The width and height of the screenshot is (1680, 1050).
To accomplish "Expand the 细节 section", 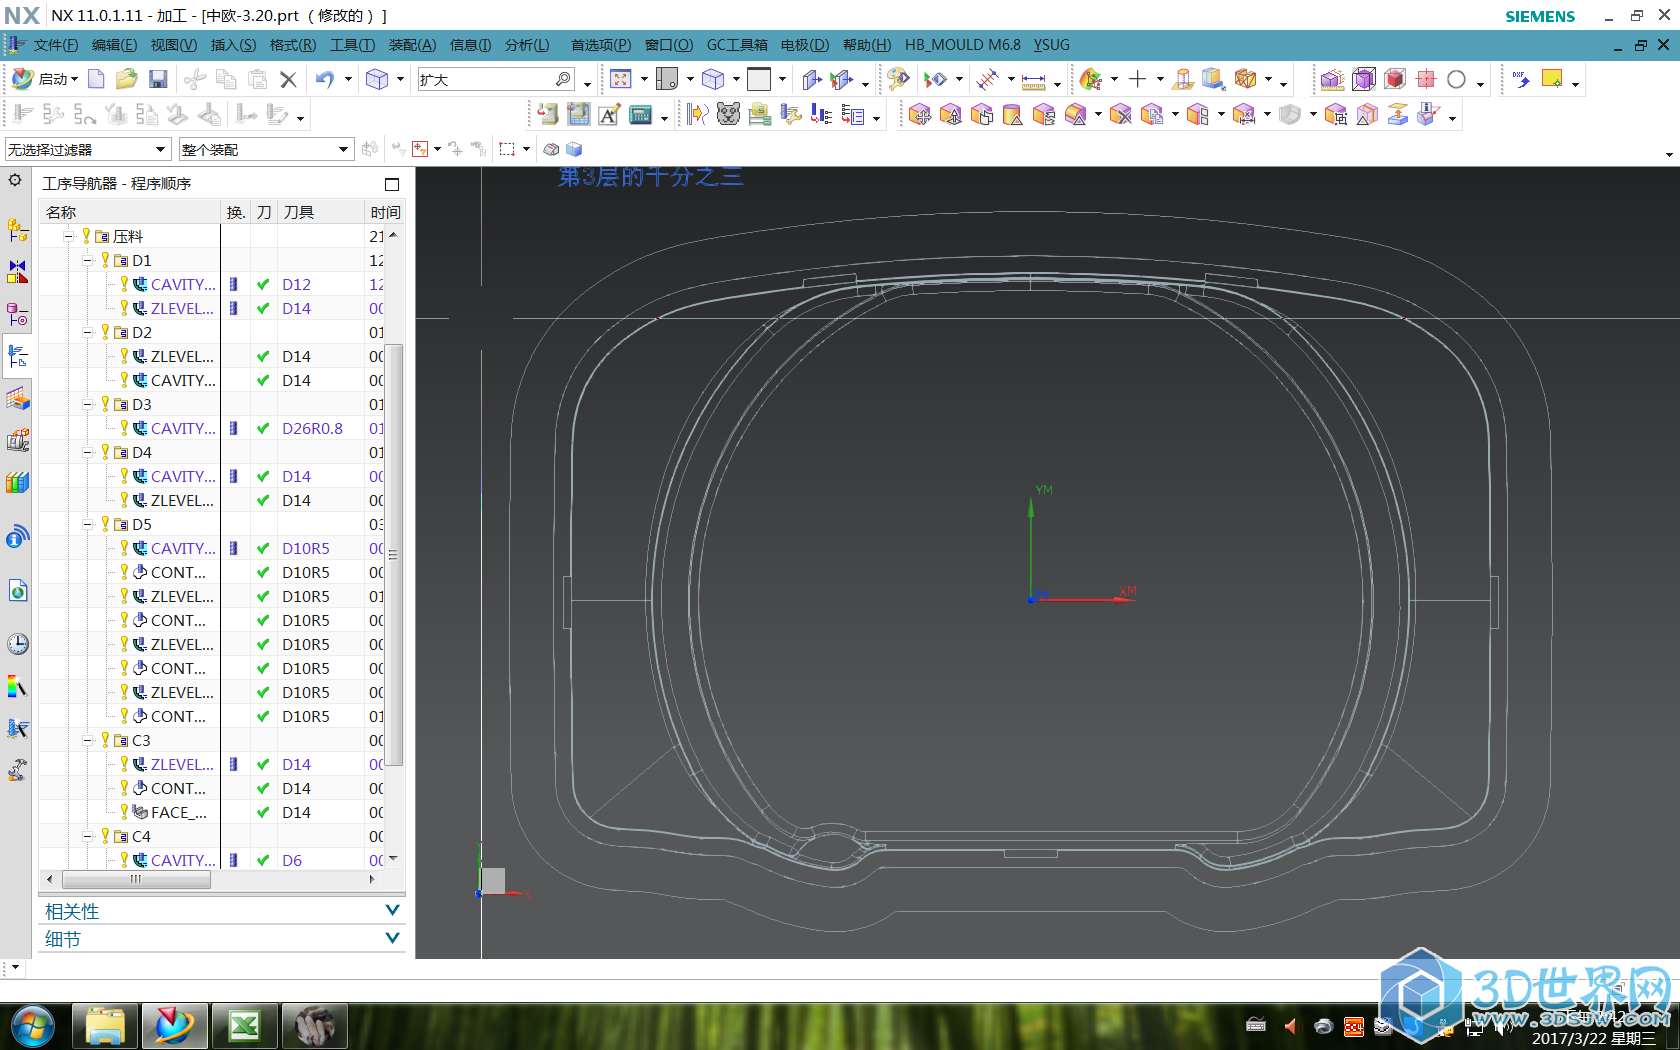I will [222, 939].
